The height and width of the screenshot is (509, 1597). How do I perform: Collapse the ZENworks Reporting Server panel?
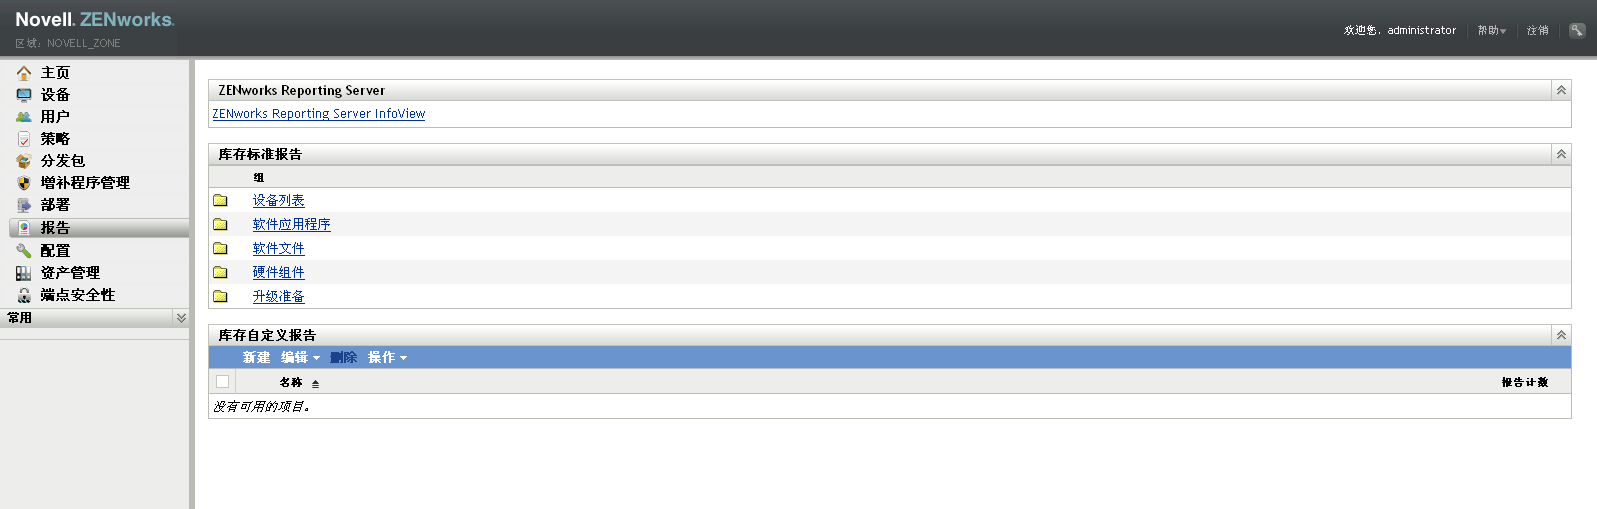click(1561, 90)
